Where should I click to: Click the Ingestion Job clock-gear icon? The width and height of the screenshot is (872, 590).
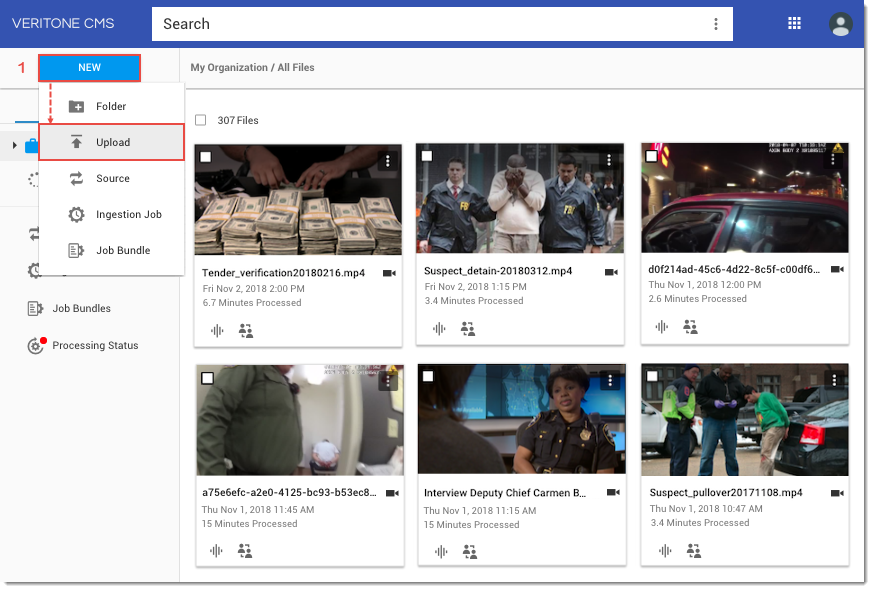click(x=76, y=215)
